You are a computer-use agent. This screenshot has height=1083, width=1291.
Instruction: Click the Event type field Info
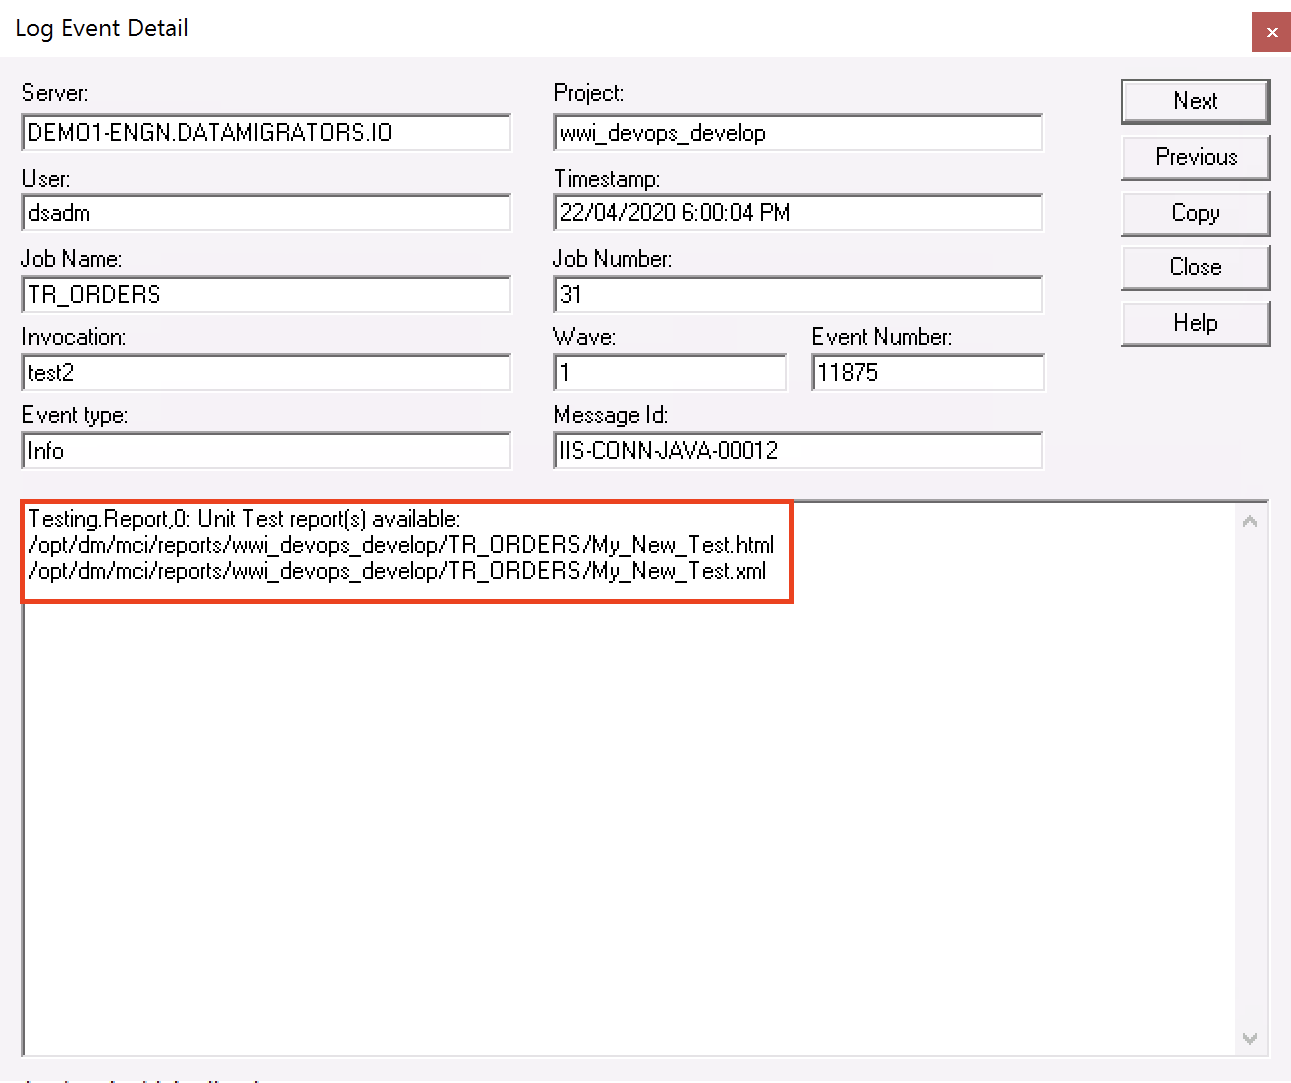[x=266, y=451]
